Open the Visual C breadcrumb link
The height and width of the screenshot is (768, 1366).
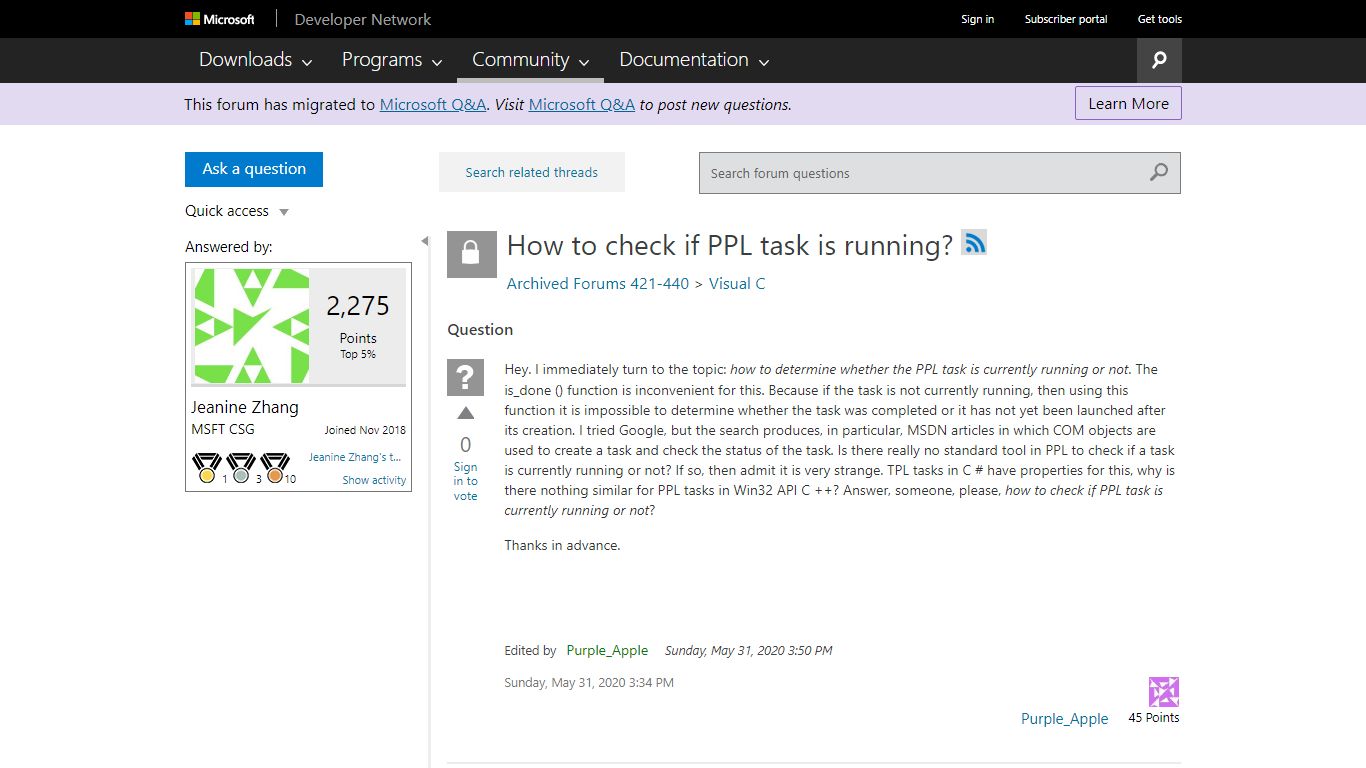[737, 284]
